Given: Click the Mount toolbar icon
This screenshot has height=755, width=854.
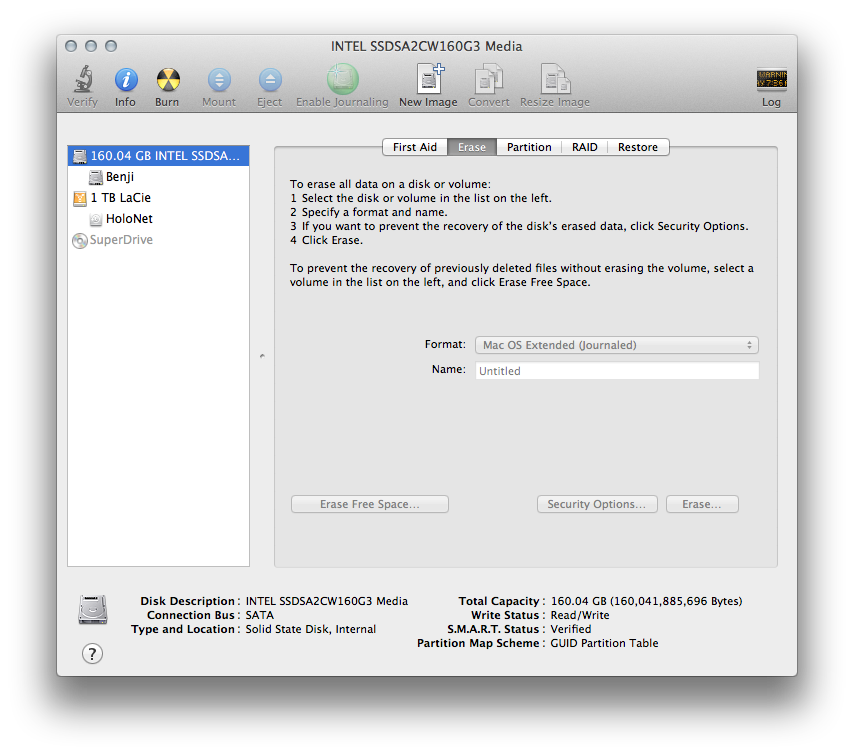Looking at the screenshot, I should coord(219,80).
